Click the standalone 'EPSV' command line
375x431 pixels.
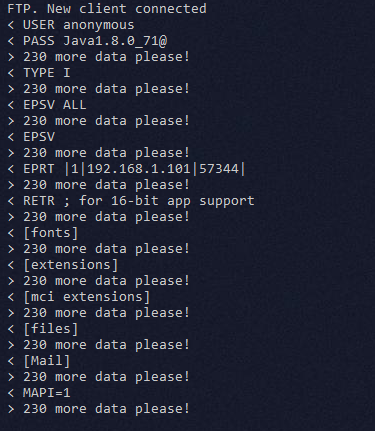(x=31, y=137)
